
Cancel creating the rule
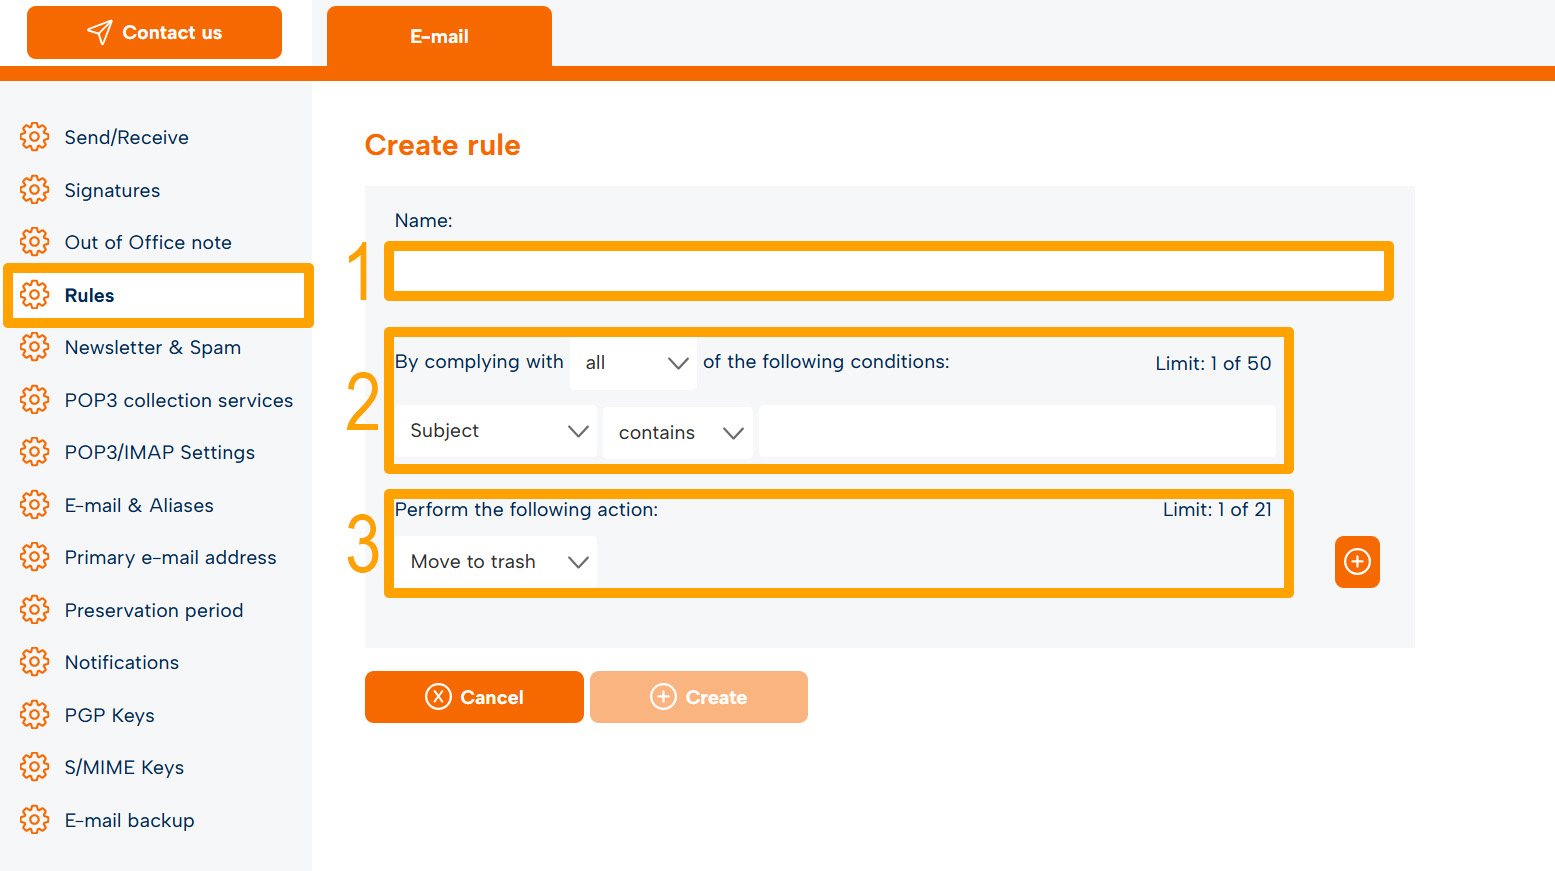coord(474,697)
